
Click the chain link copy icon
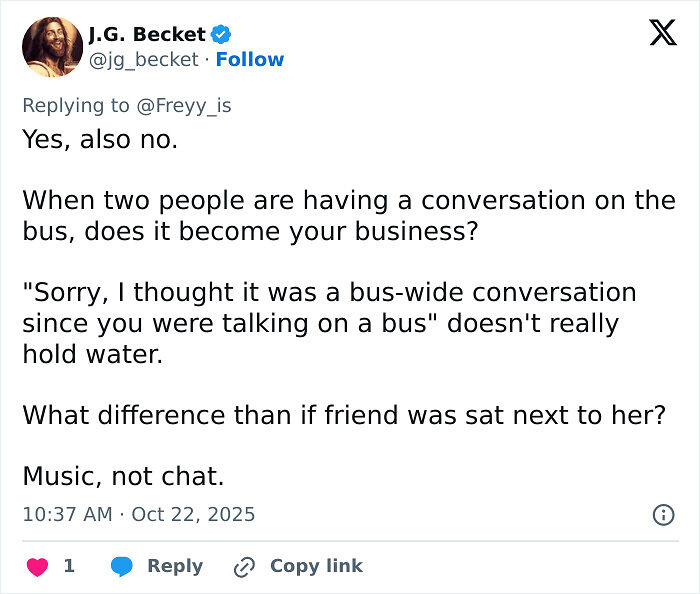coord(243,567)
